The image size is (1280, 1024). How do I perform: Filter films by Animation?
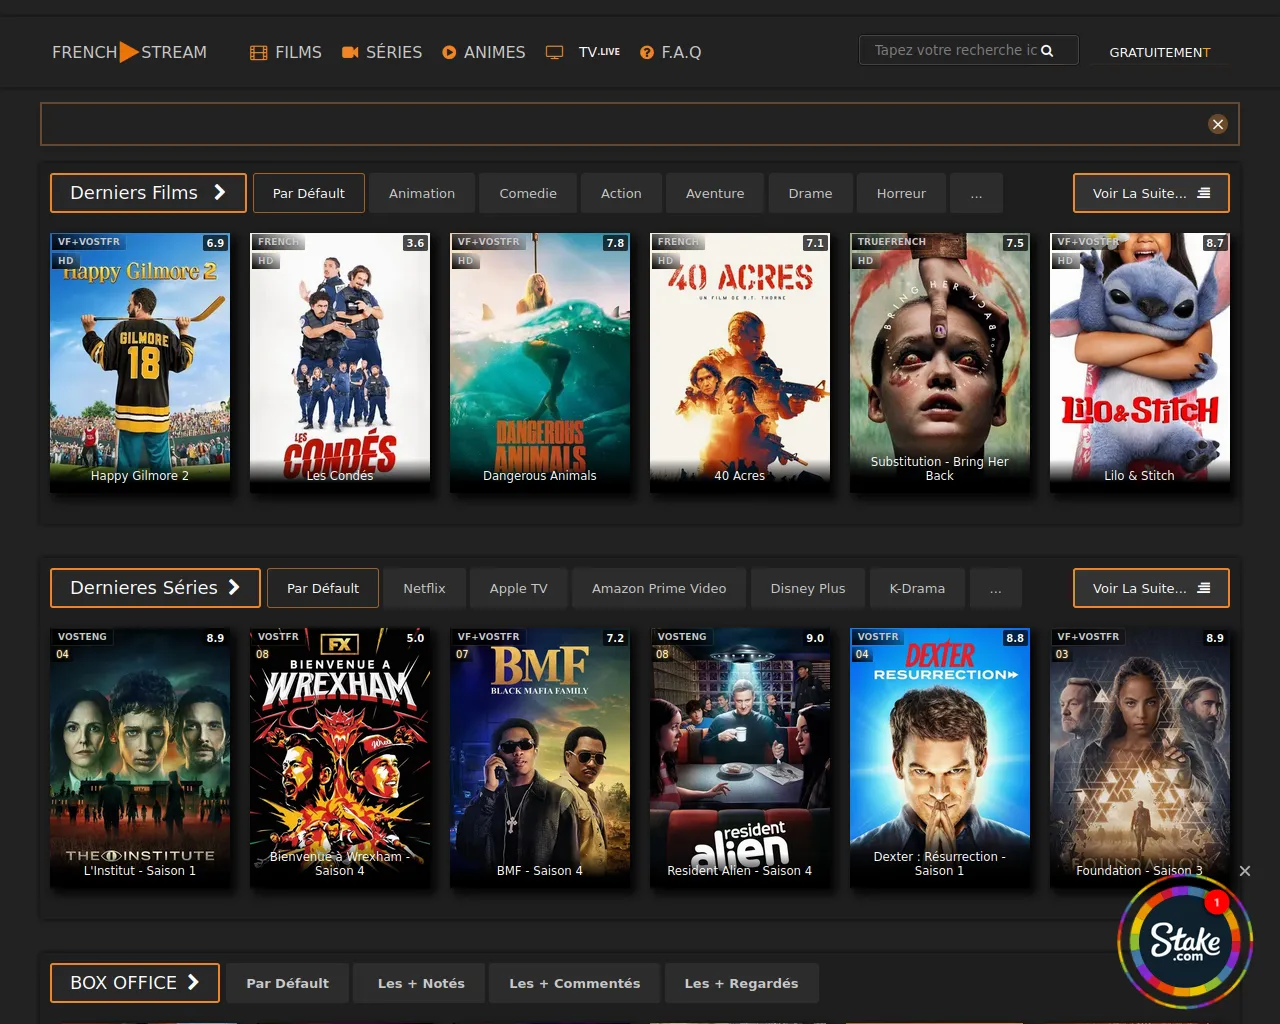point(422,193)
